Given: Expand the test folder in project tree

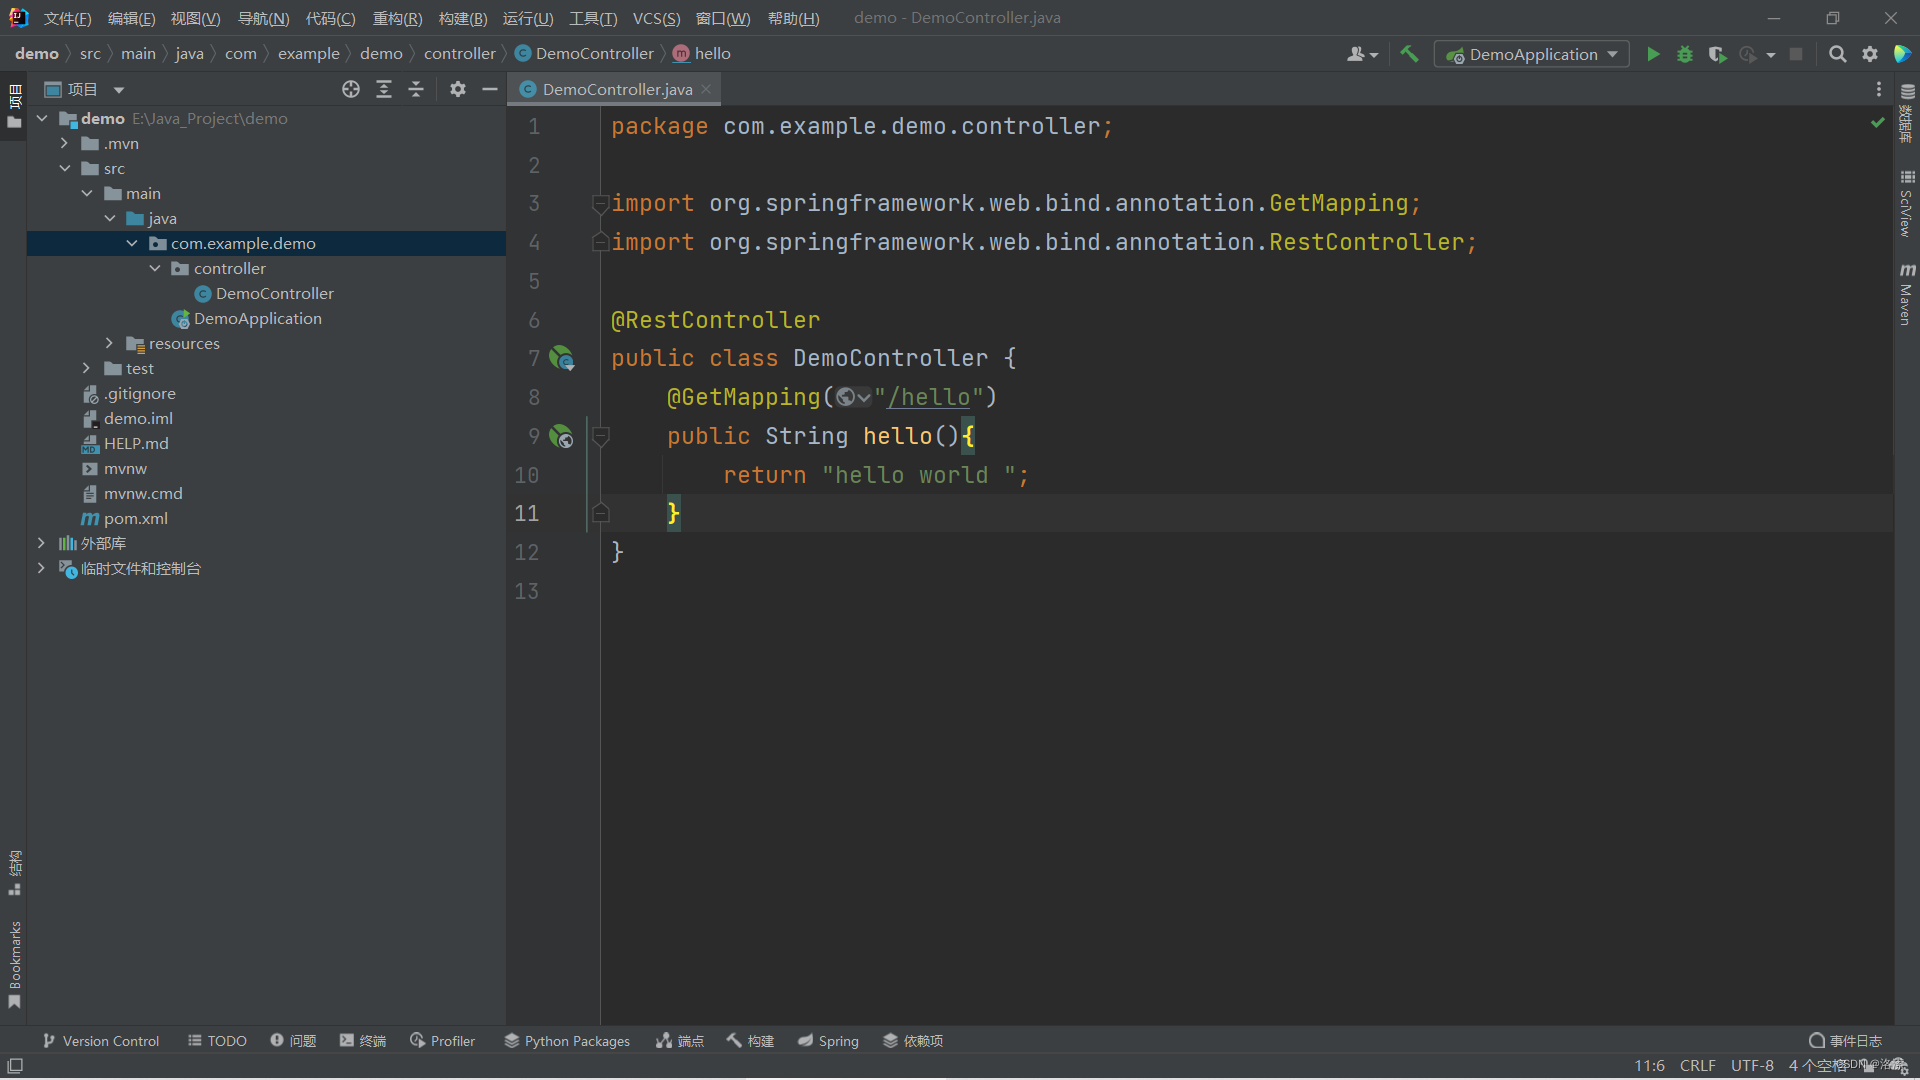Looking at the screenshot, I should coord(87,368).
